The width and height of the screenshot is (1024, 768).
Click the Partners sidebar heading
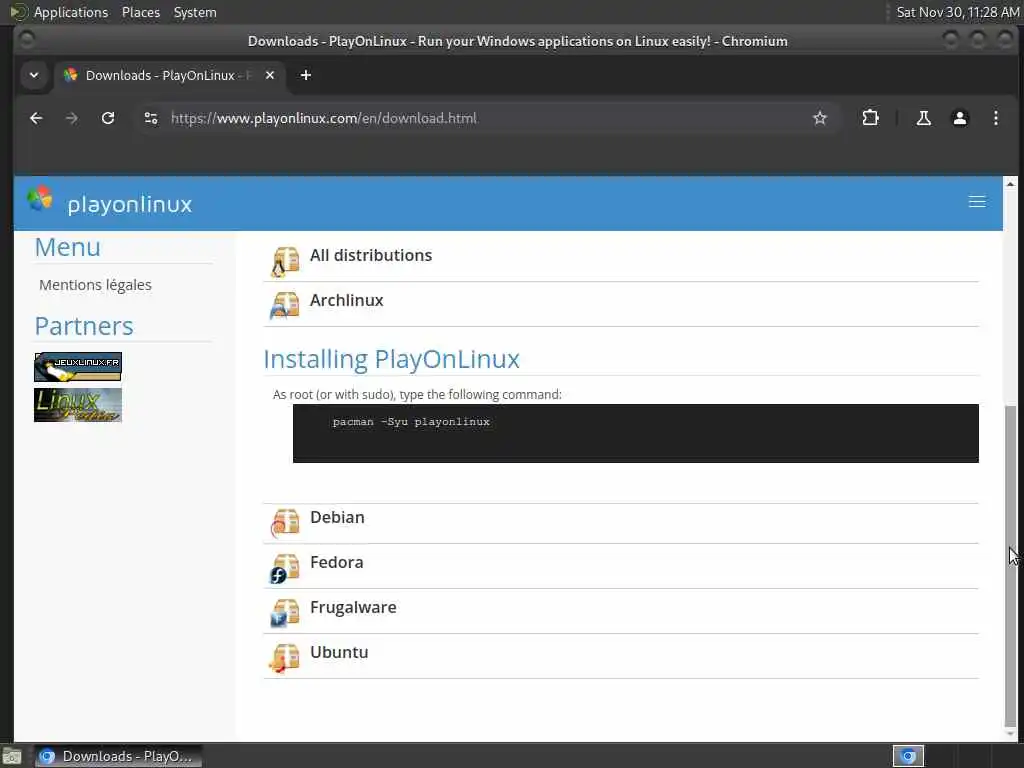click(x=84, y=326)
